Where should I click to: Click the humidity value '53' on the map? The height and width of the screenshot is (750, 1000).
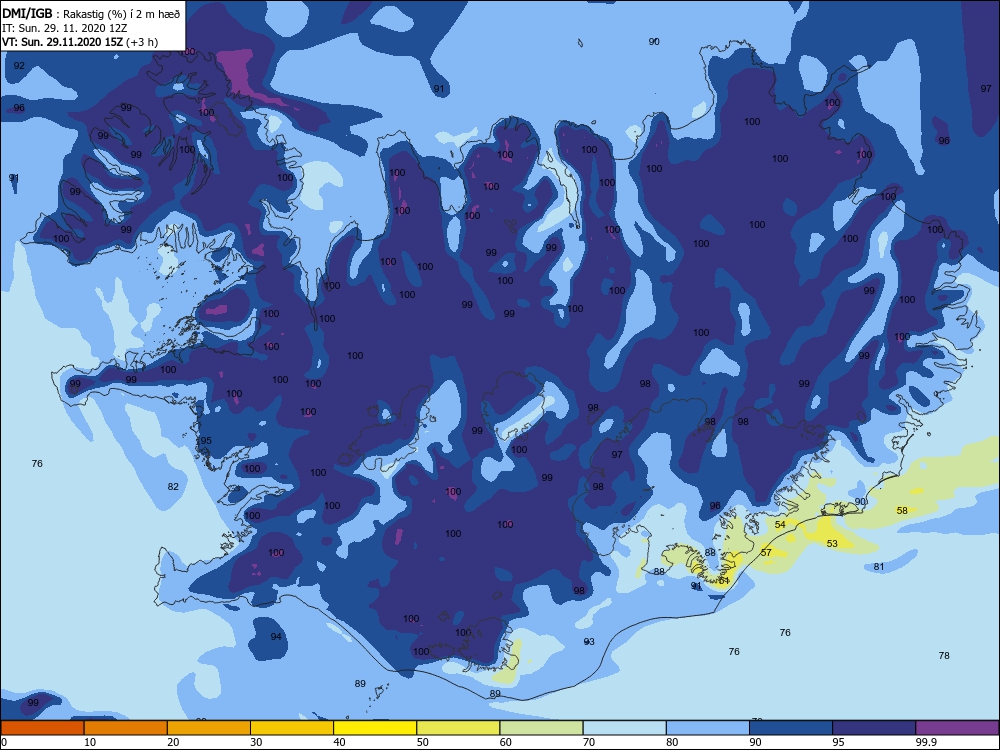(832, 543)
